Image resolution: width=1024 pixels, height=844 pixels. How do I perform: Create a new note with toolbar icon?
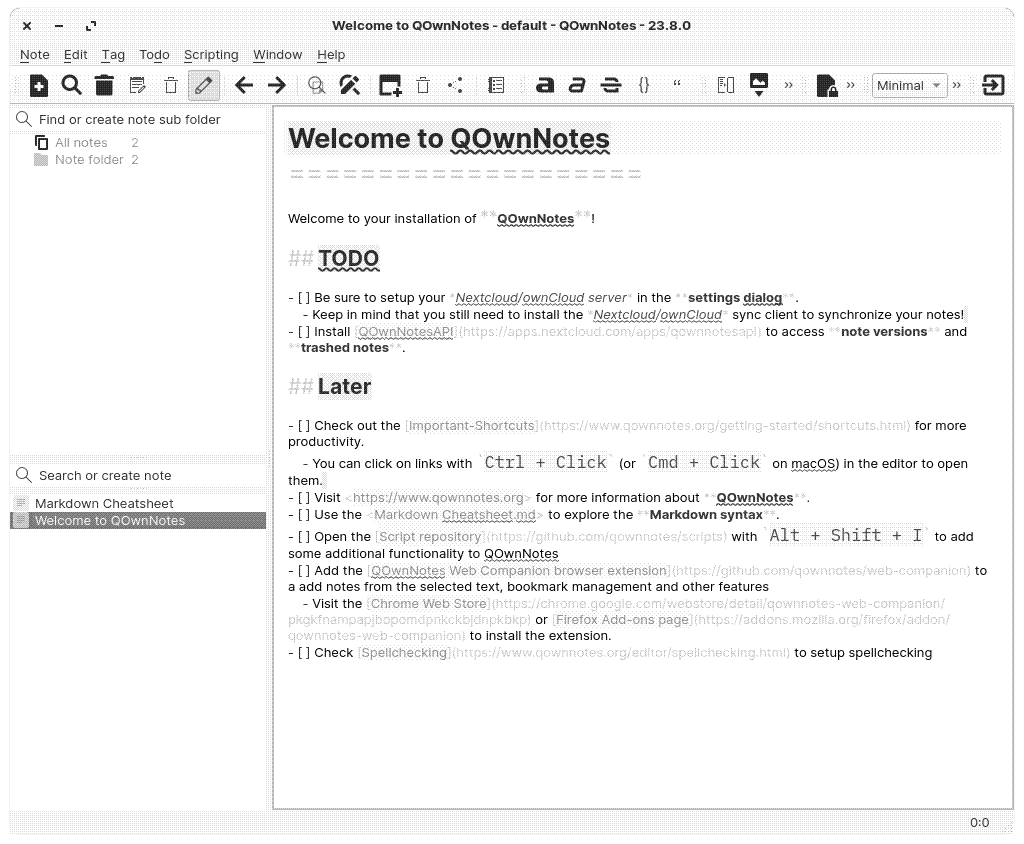(x=39, y=86)
